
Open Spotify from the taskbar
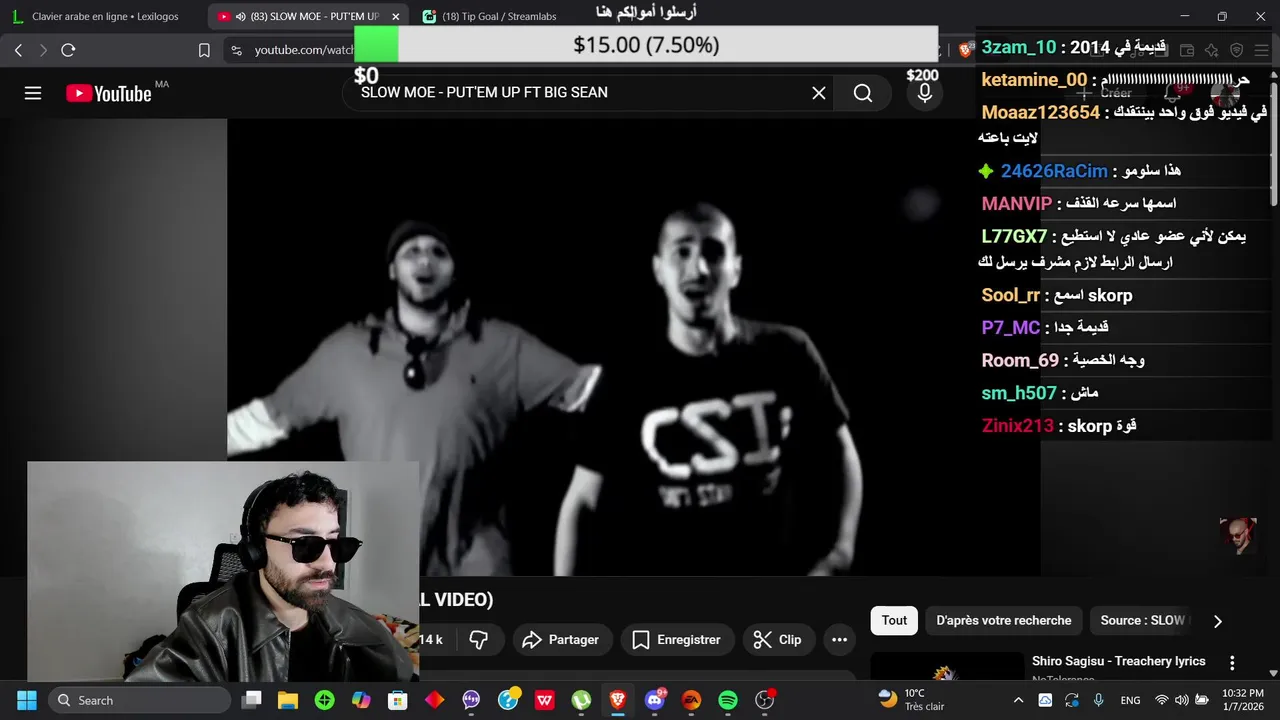pos(728,700)
